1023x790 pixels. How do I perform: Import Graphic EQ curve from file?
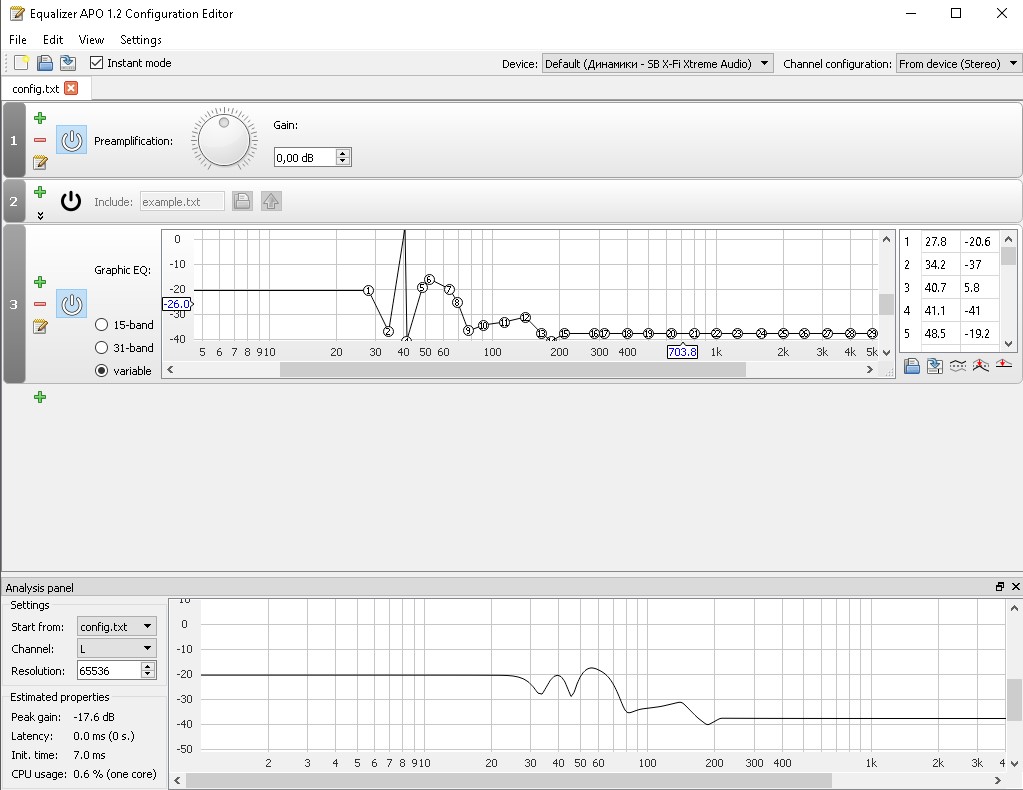(x=911, y=366)
